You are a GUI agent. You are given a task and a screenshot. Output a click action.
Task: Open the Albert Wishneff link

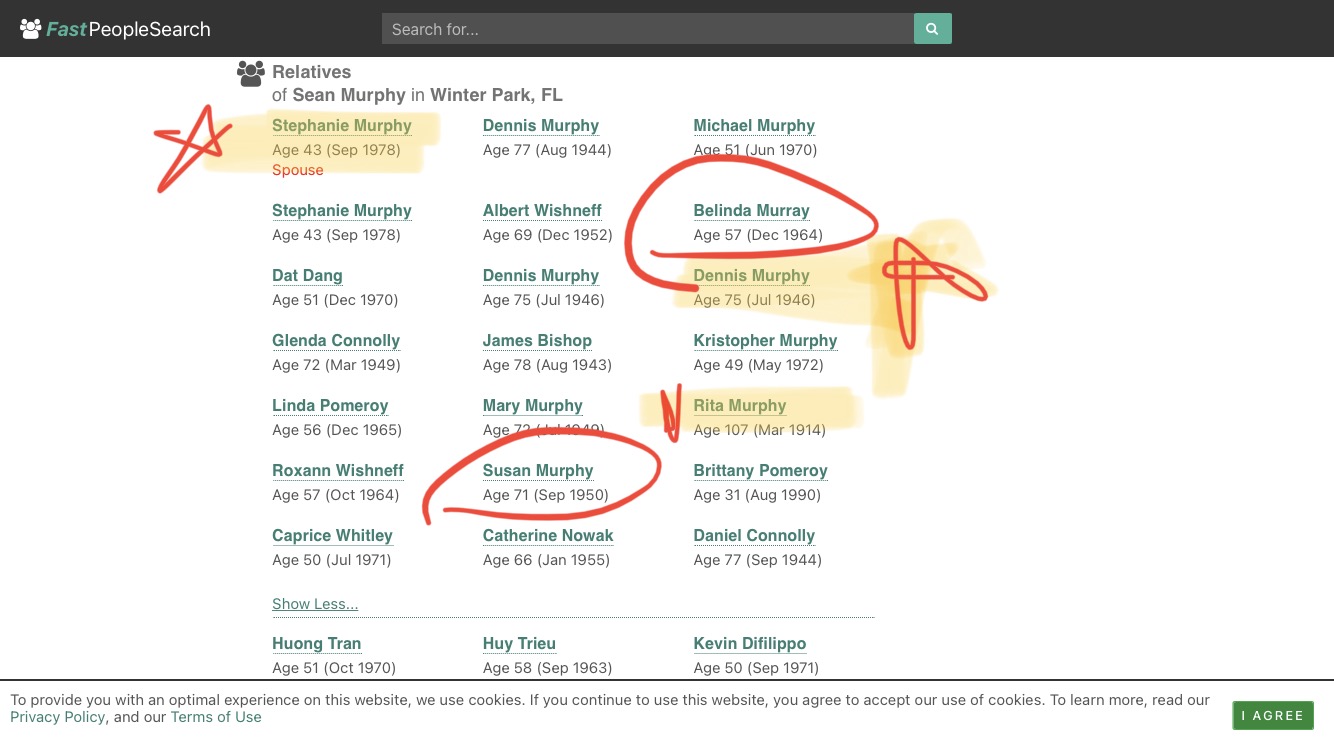point(542,211)
